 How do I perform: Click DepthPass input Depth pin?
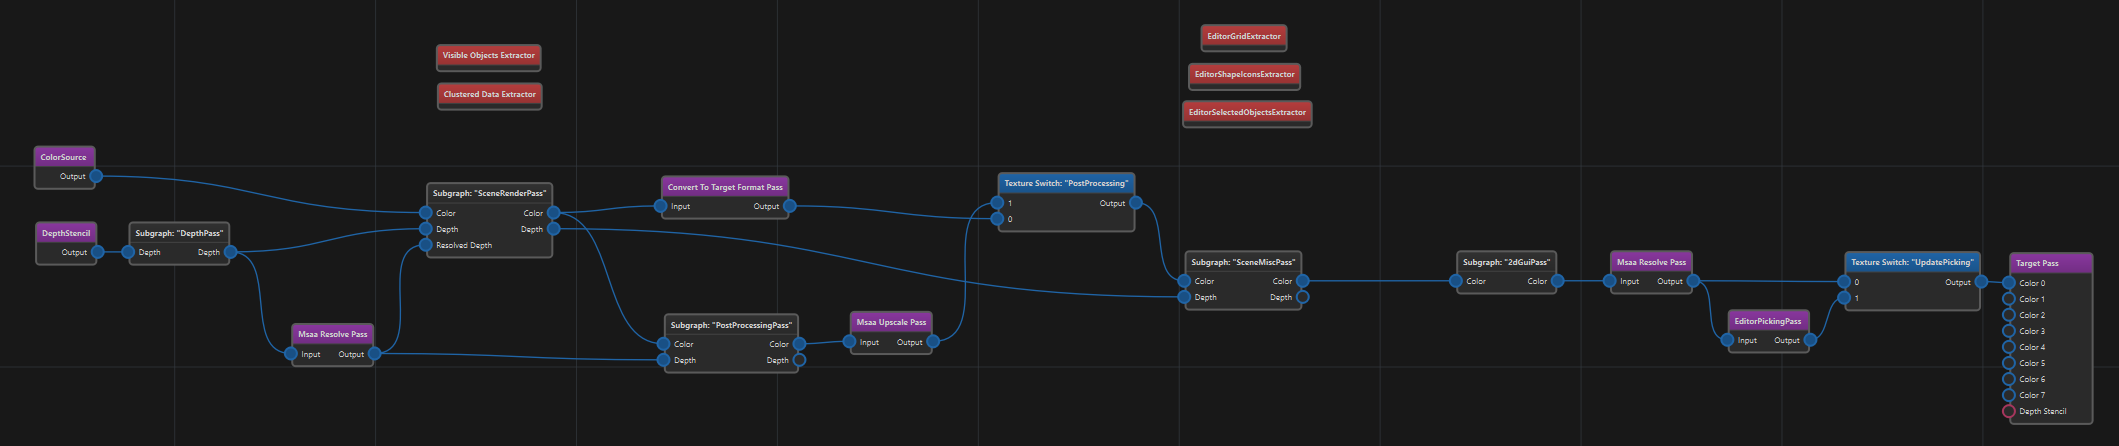(128, 252)
